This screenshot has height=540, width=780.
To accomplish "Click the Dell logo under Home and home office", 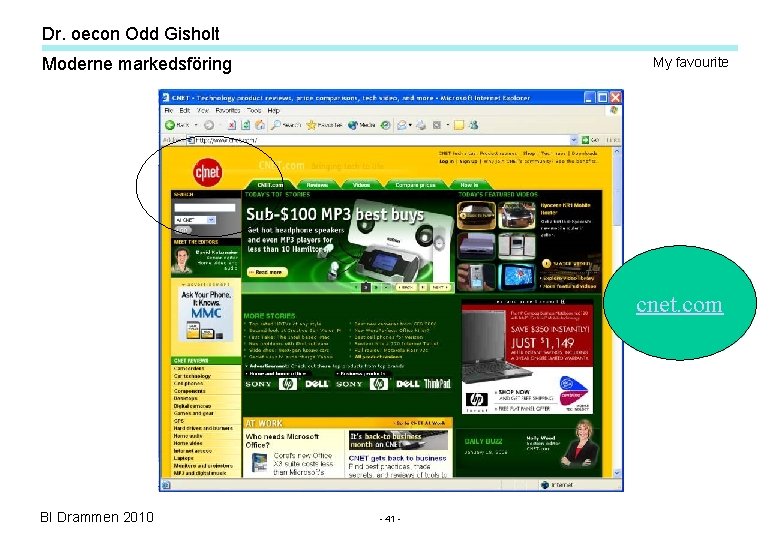I will (x=316, y=384).
